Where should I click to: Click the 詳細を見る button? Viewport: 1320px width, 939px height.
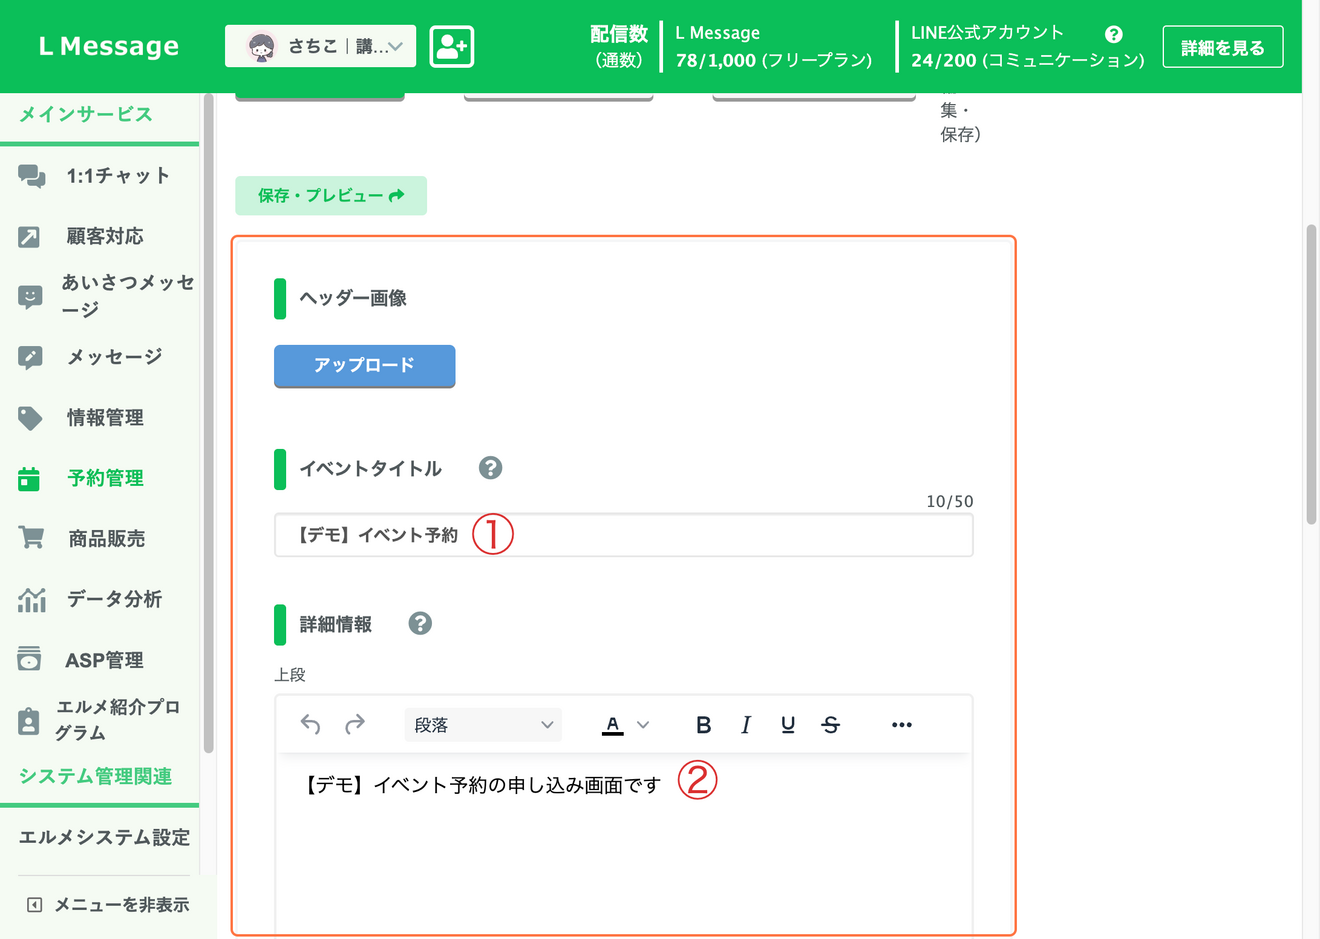[1223, 47]
